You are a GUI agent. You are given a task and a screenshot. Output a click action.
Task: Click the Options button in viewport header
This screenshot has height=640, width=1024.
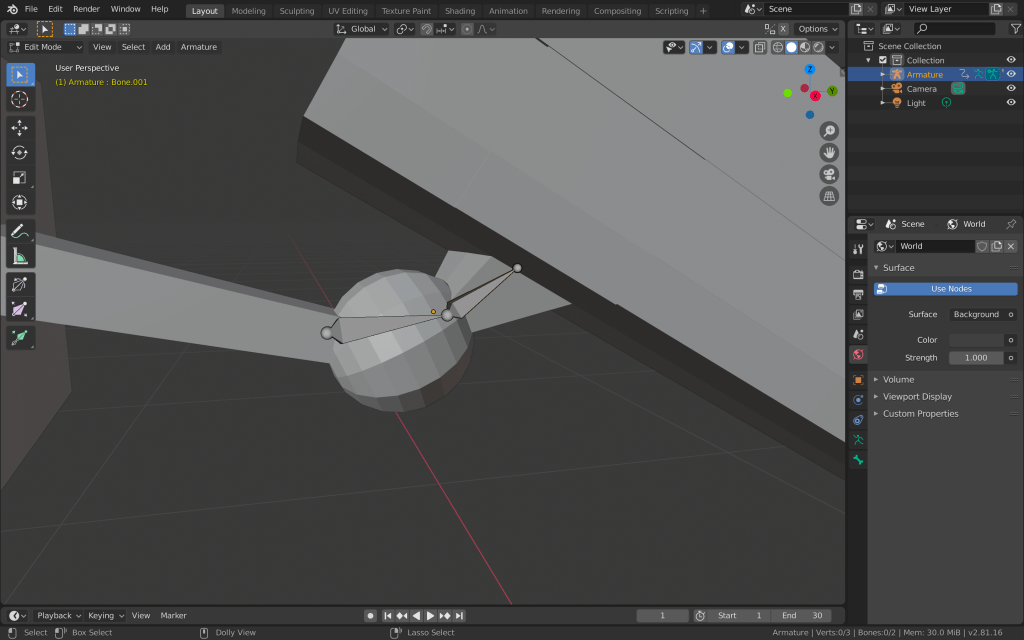click(817, 29)
